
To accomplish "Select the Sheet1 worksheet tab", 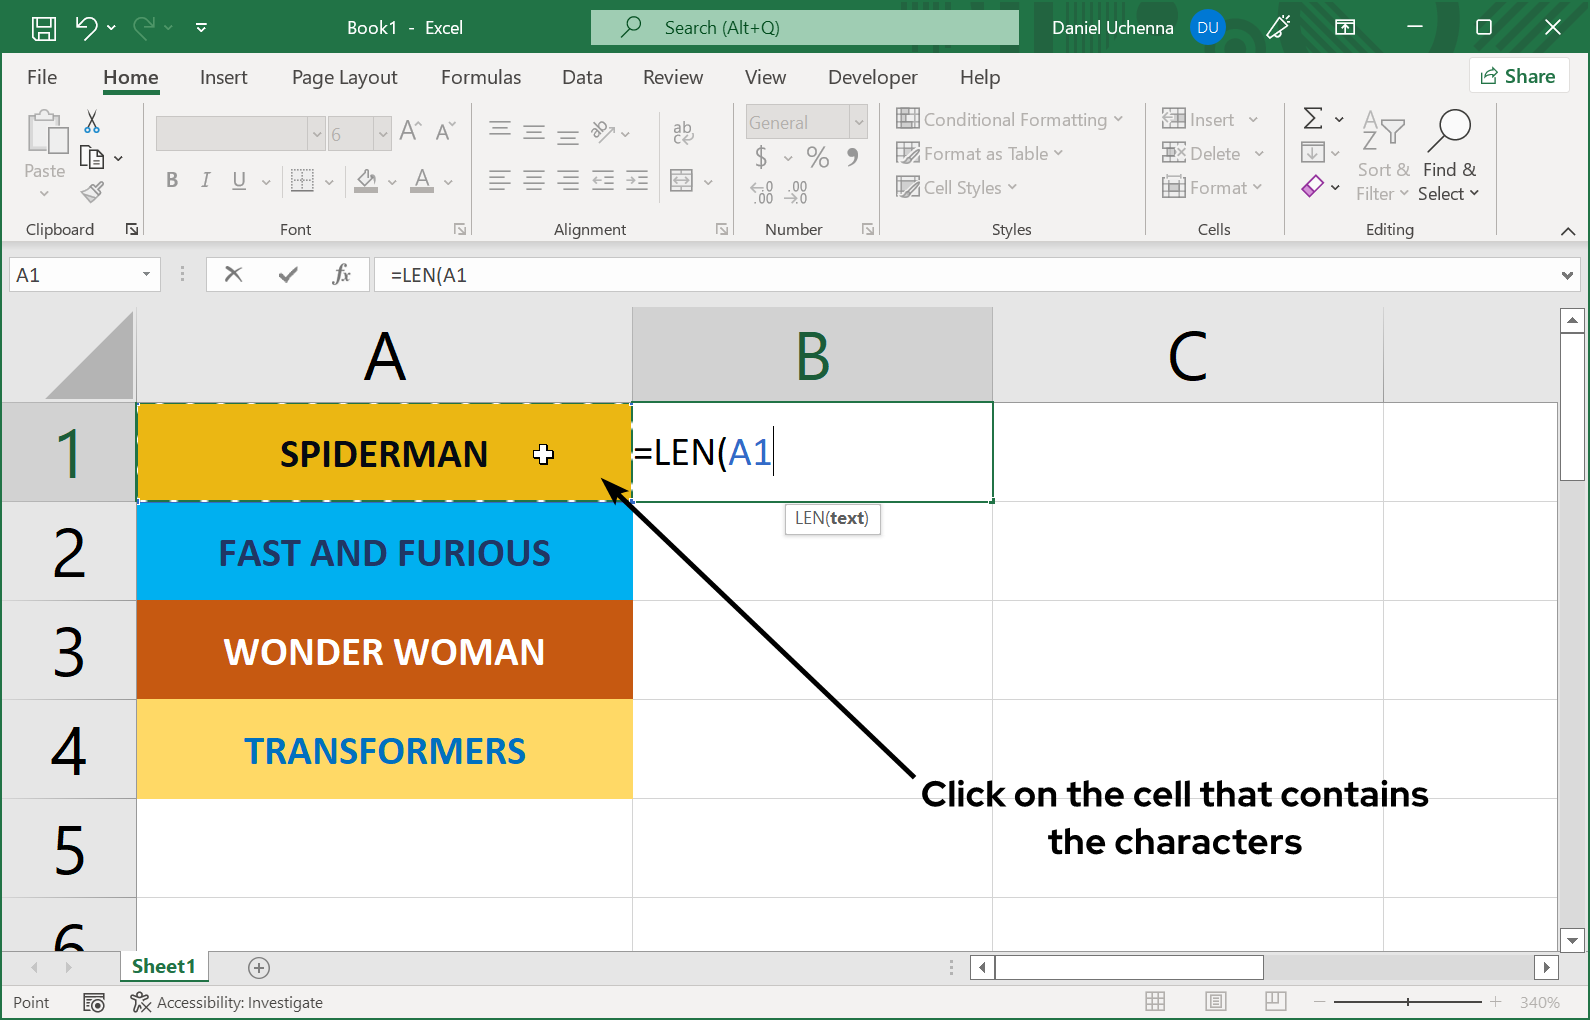I will pyautogui.click(x=163, y=966).
